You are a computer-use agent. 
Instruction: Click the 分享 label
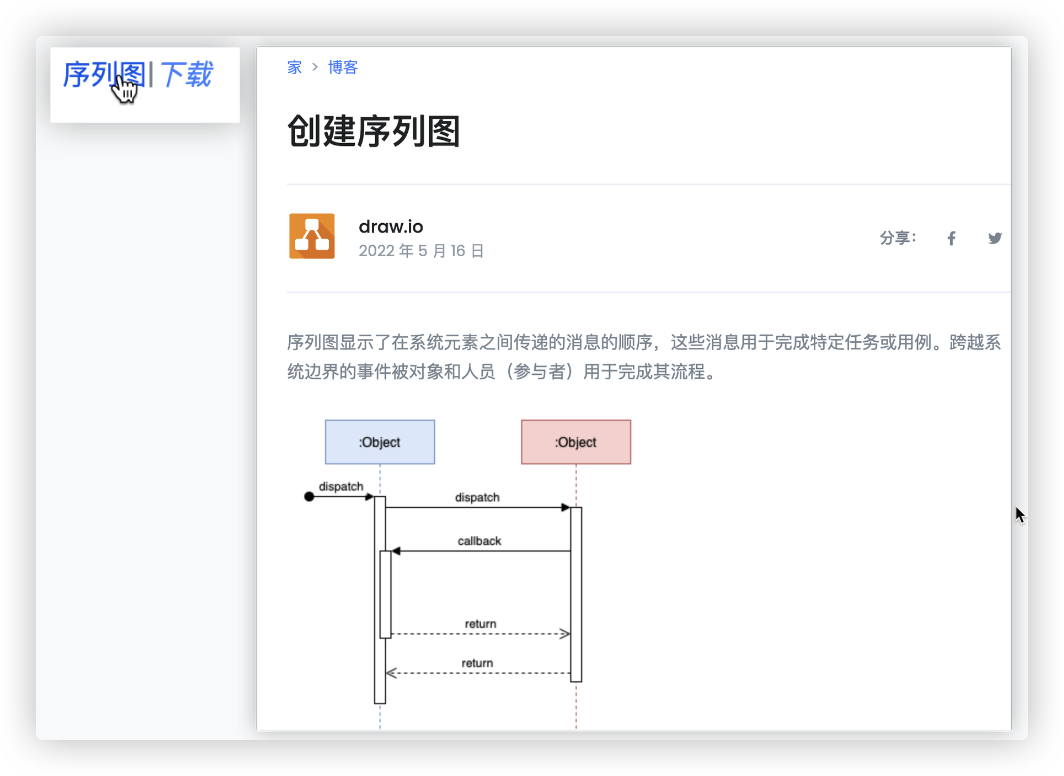(897, 238)
